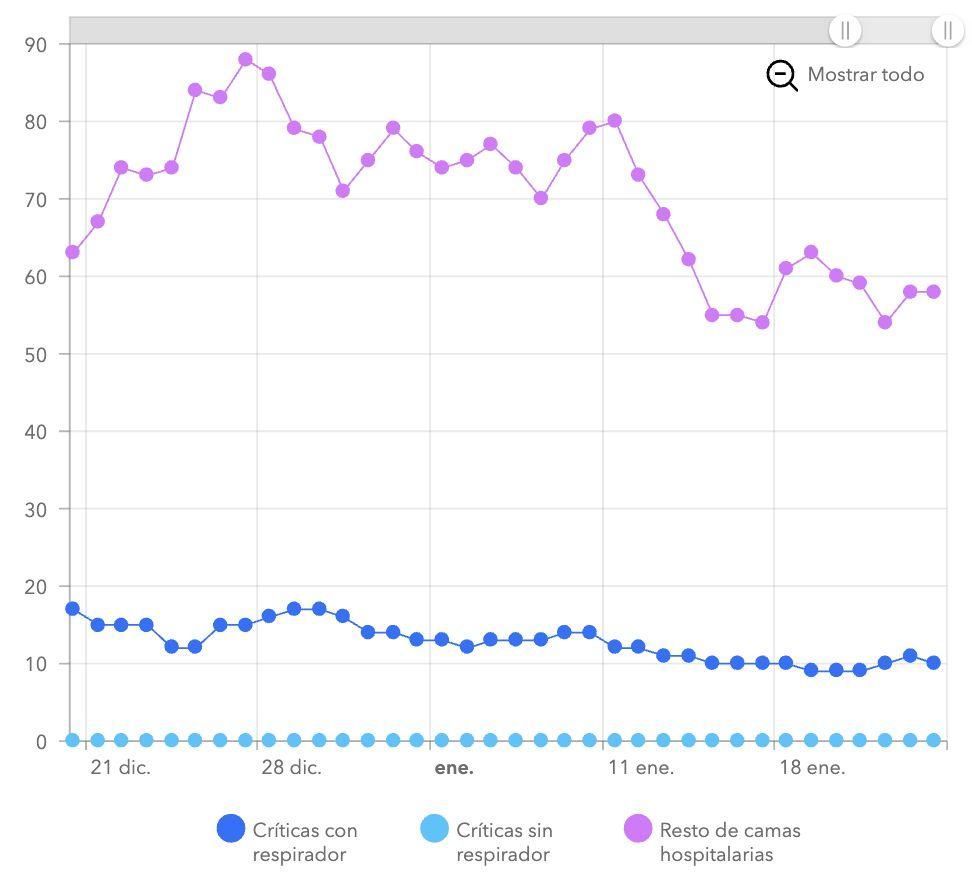Select the dark blue legend dot icon
Screen dimensions: 972x886
coord(231,829)
